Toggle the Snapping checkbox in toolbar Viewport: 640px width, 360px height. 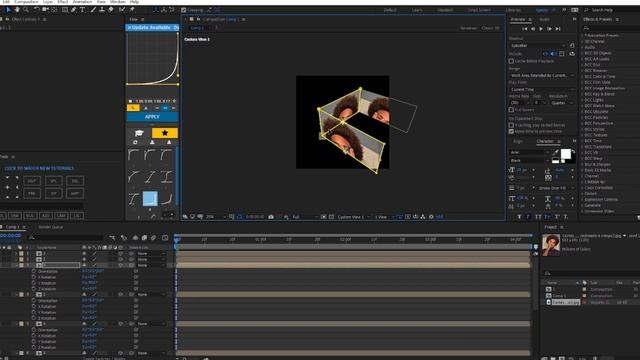pyautogui.click(x=183, y=10)
